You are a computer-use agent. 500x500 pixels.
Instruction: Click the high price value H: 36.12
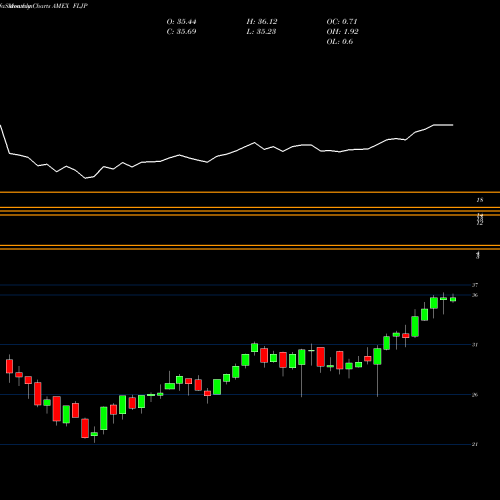coord(262,22)
